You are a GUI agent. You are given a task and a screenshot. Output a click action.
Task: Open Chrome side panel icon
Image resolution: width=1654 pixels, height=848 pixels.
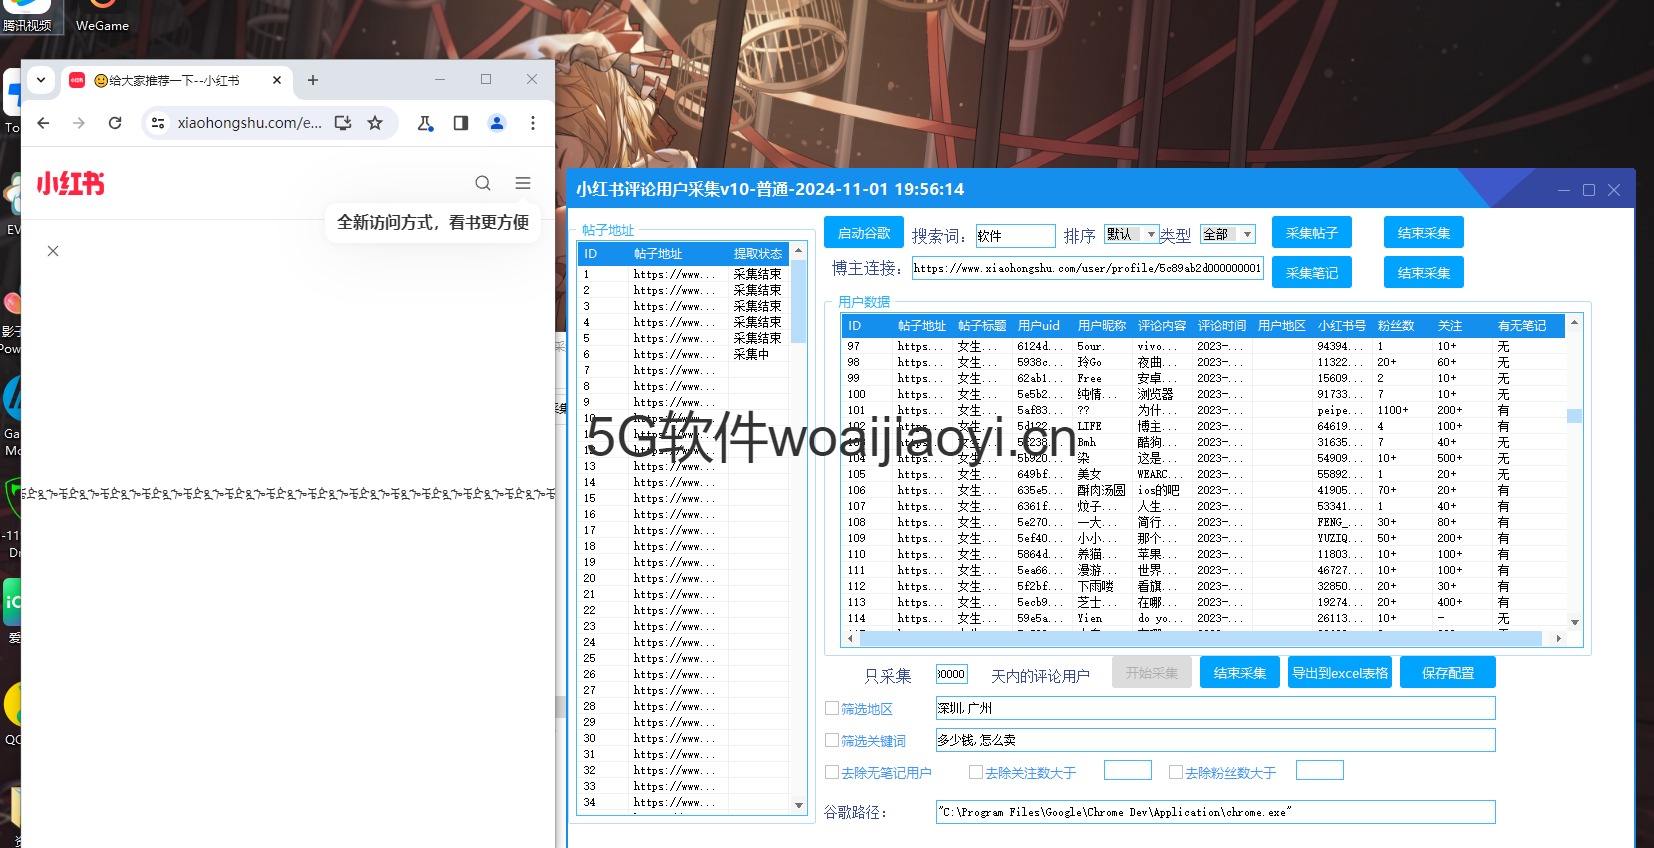click(x=461, y=123)
